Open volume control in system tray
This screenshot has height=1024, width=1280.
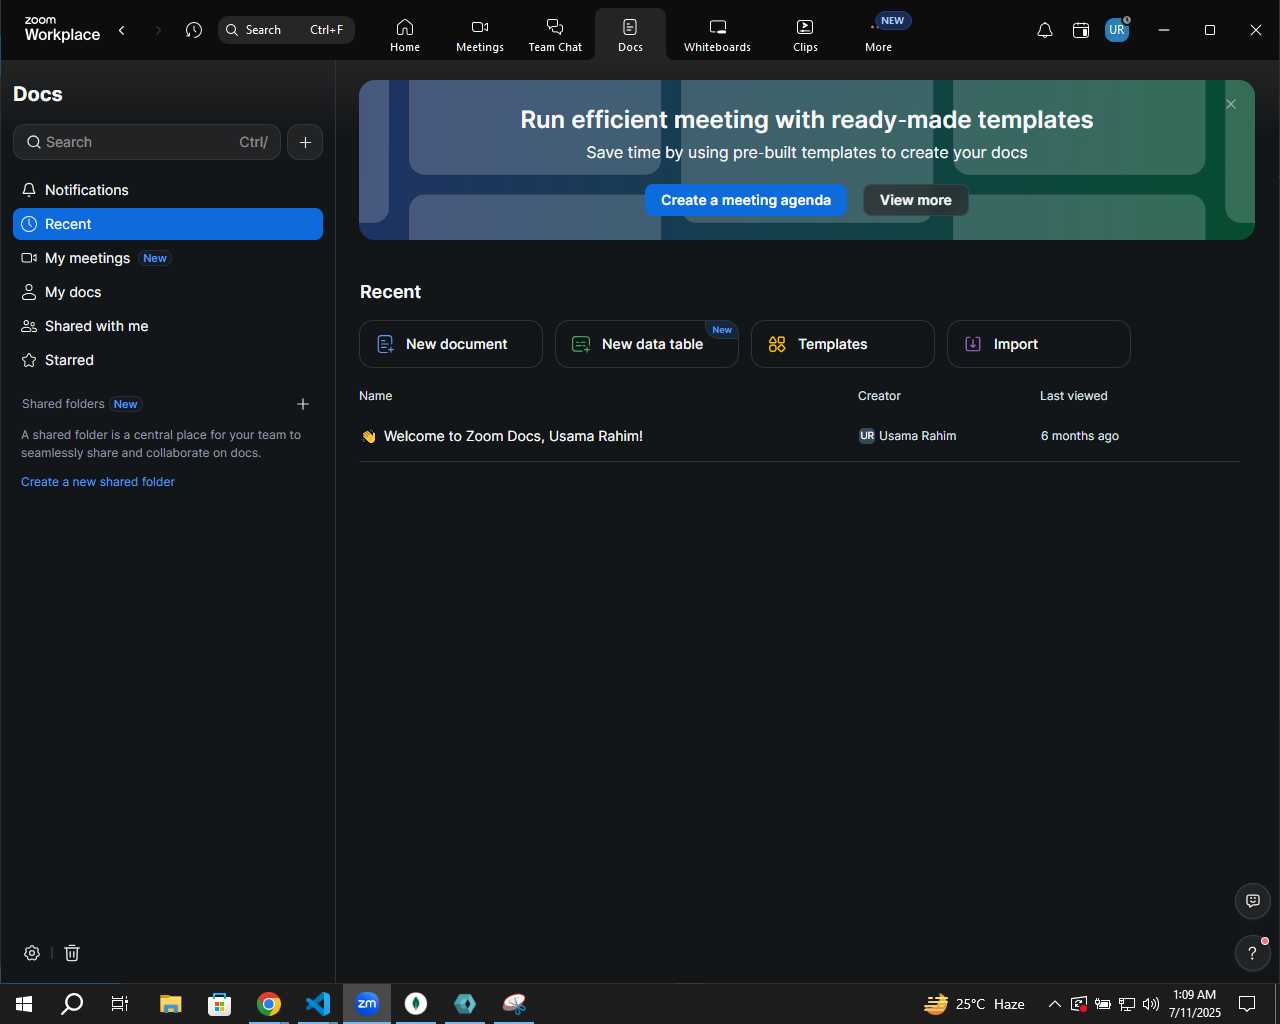click(1151, 1004)
